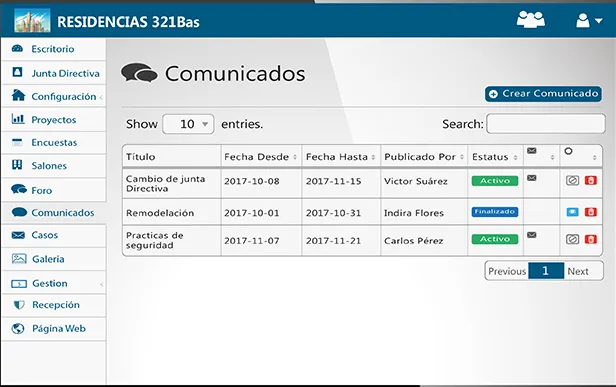The height and width of the screenshot is (387, 616).
Task: Sort by Publicado Por column
Action: tap(424, 157)
